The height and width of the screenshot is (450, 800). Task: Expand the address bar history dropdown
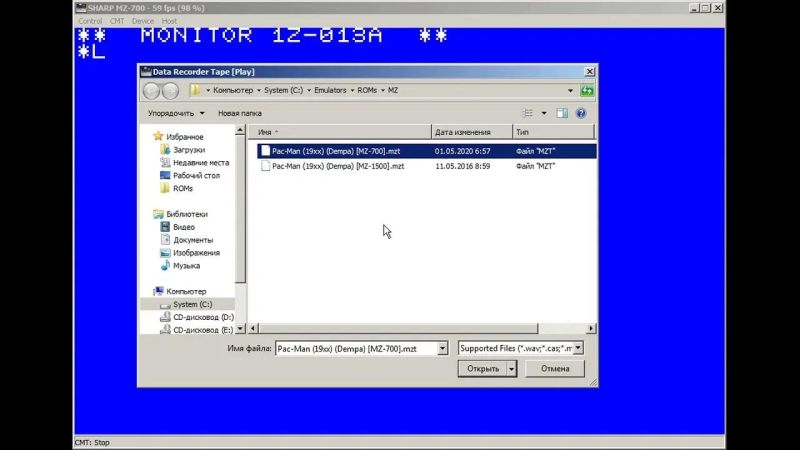click(x=570, y=91)
